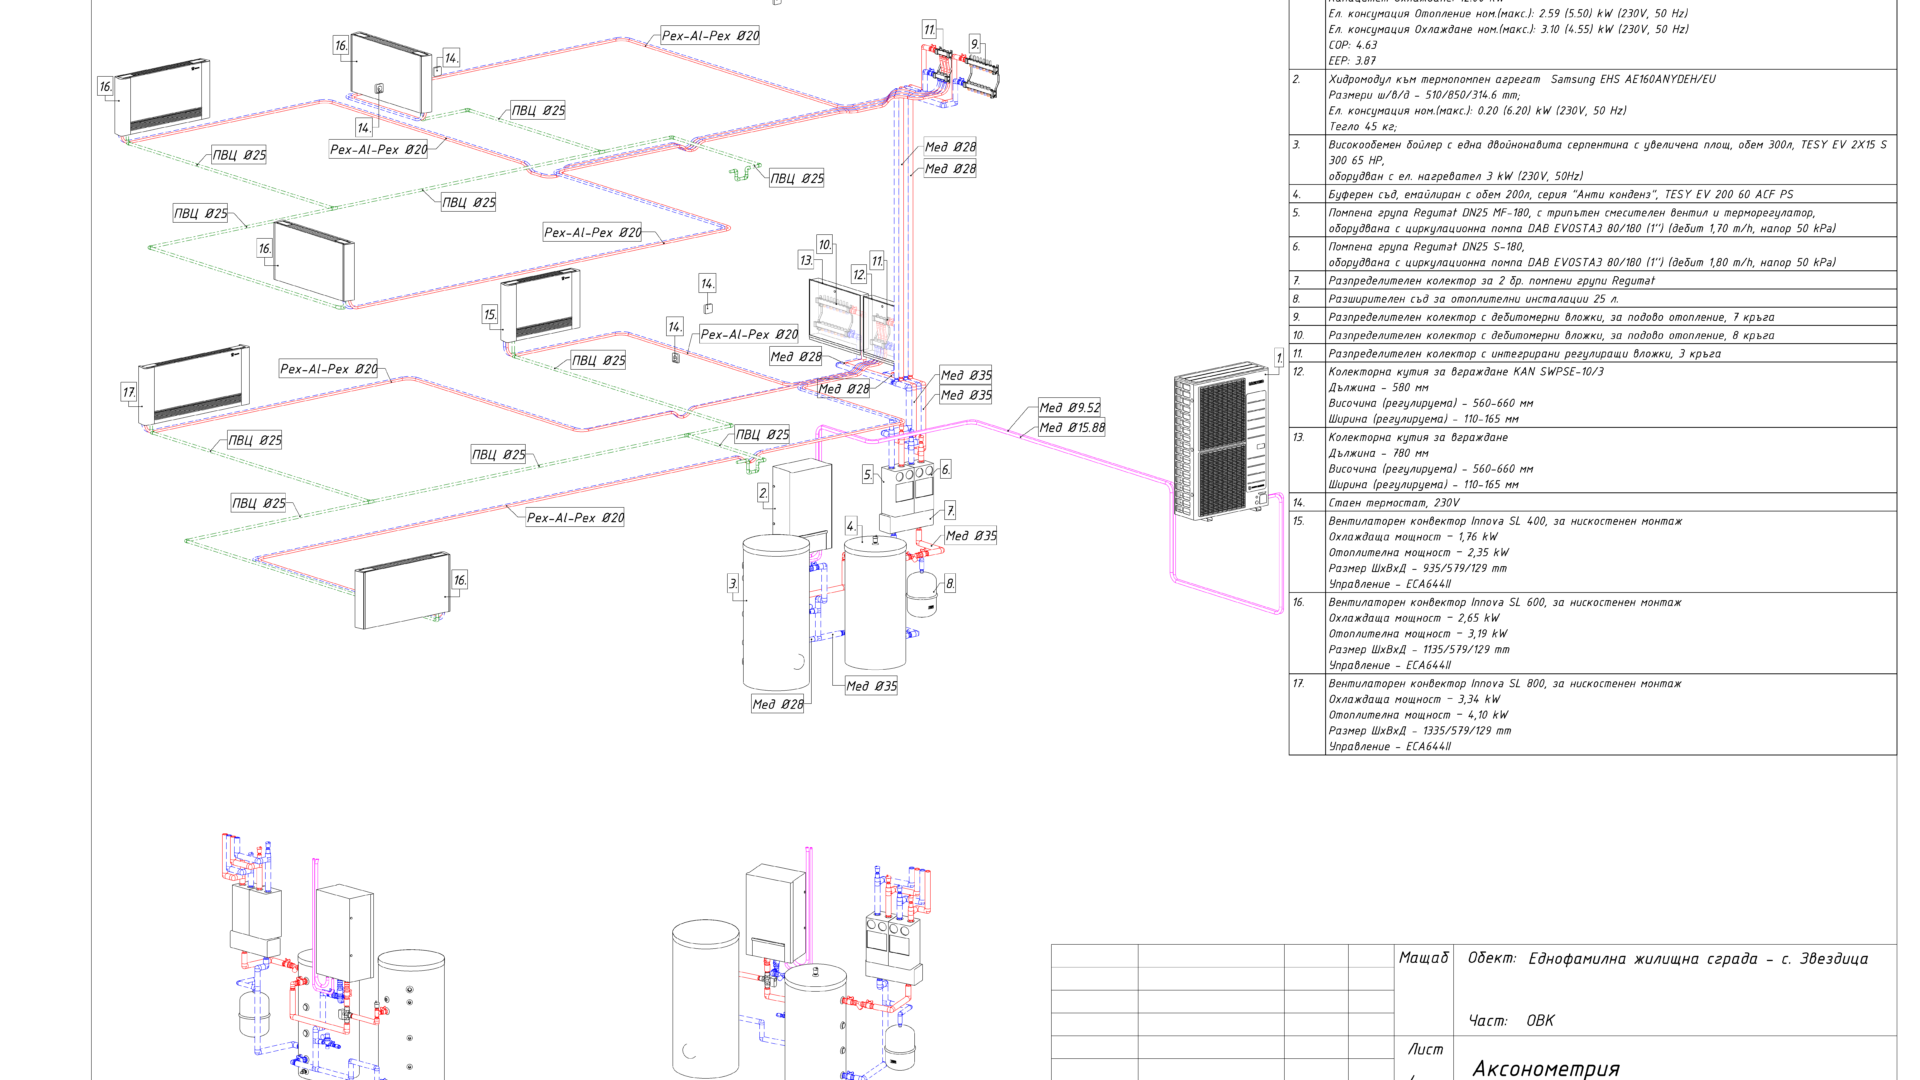Click callout number '13.' above the collector box
Screen dimensions: 1920x1080
pyautogui.click(x=806, y=260)
